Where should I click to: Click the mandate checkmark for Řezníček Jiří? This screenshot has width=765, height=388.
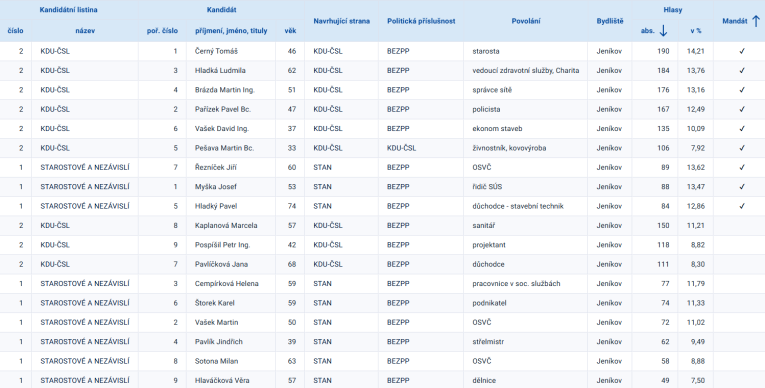tap(742, 167)
